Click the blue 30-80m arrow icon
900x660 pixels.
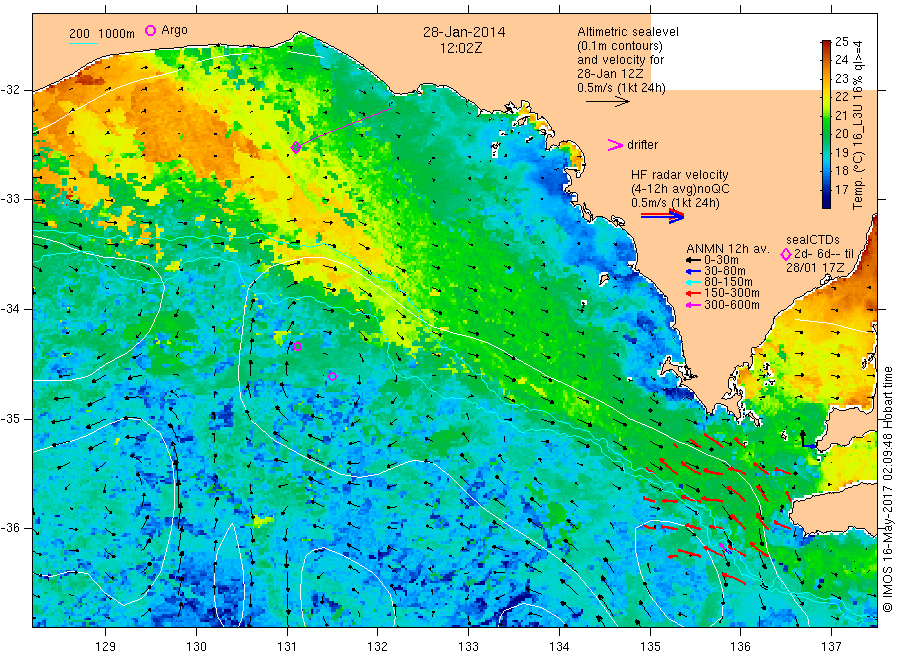pos(693,271)
